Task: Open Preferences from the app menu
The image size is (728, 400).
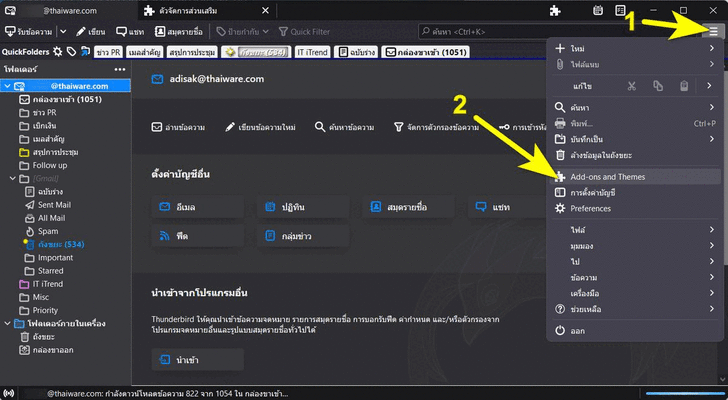Action: pyautogui.click(x=635, y=208)
